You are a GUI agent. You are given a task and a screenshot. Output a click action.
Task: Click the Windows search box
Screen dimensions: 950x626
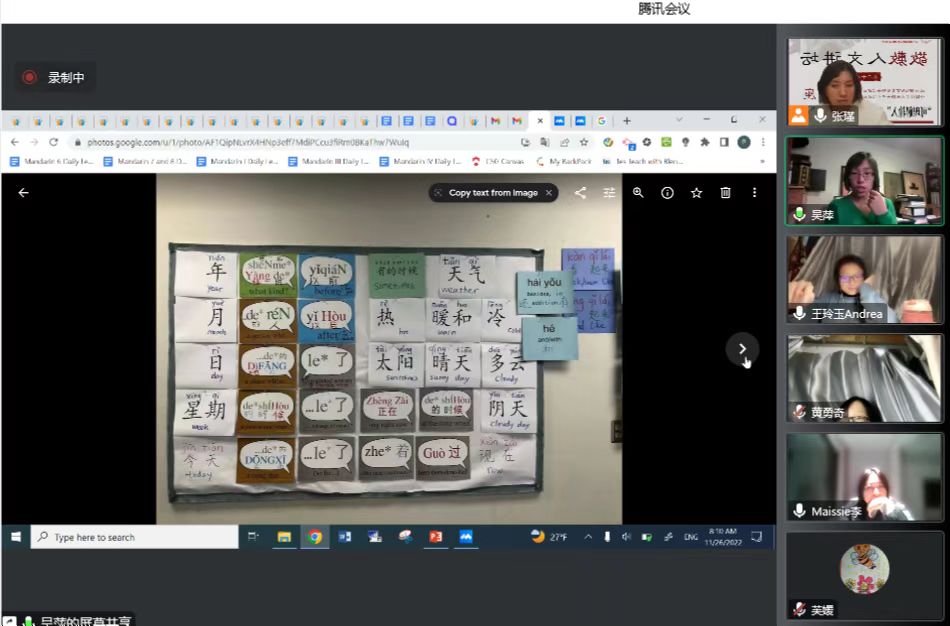tap(135, 537)
